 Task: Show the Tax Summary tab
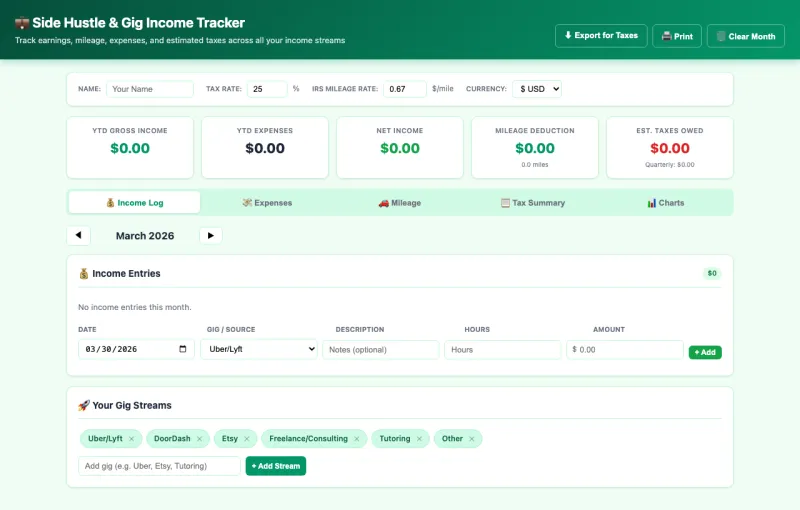pyautogui.click(x=532, y=203)
